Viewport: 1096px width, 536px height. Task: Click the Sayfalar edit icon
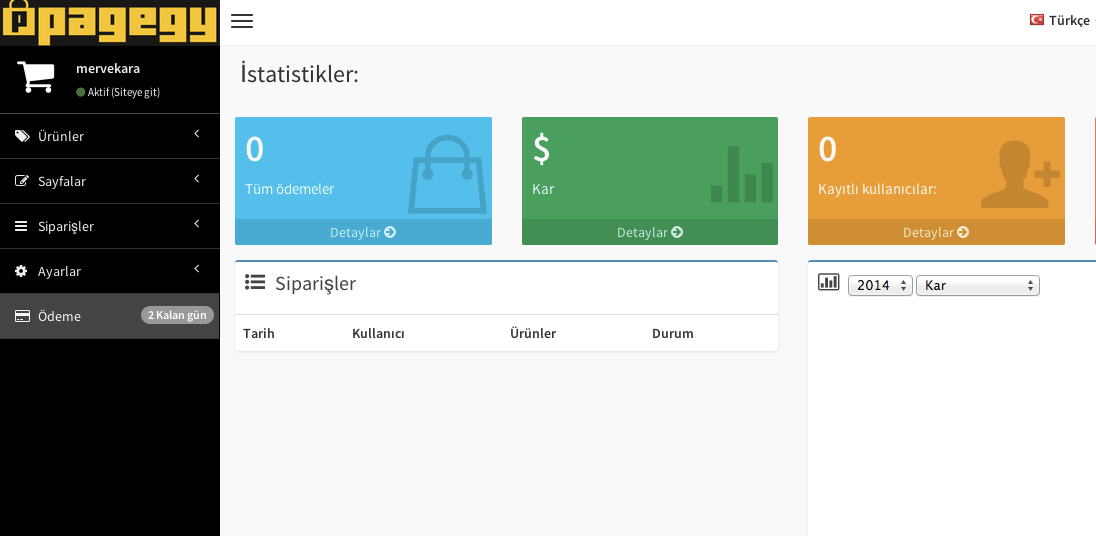(x=22, y=181)
